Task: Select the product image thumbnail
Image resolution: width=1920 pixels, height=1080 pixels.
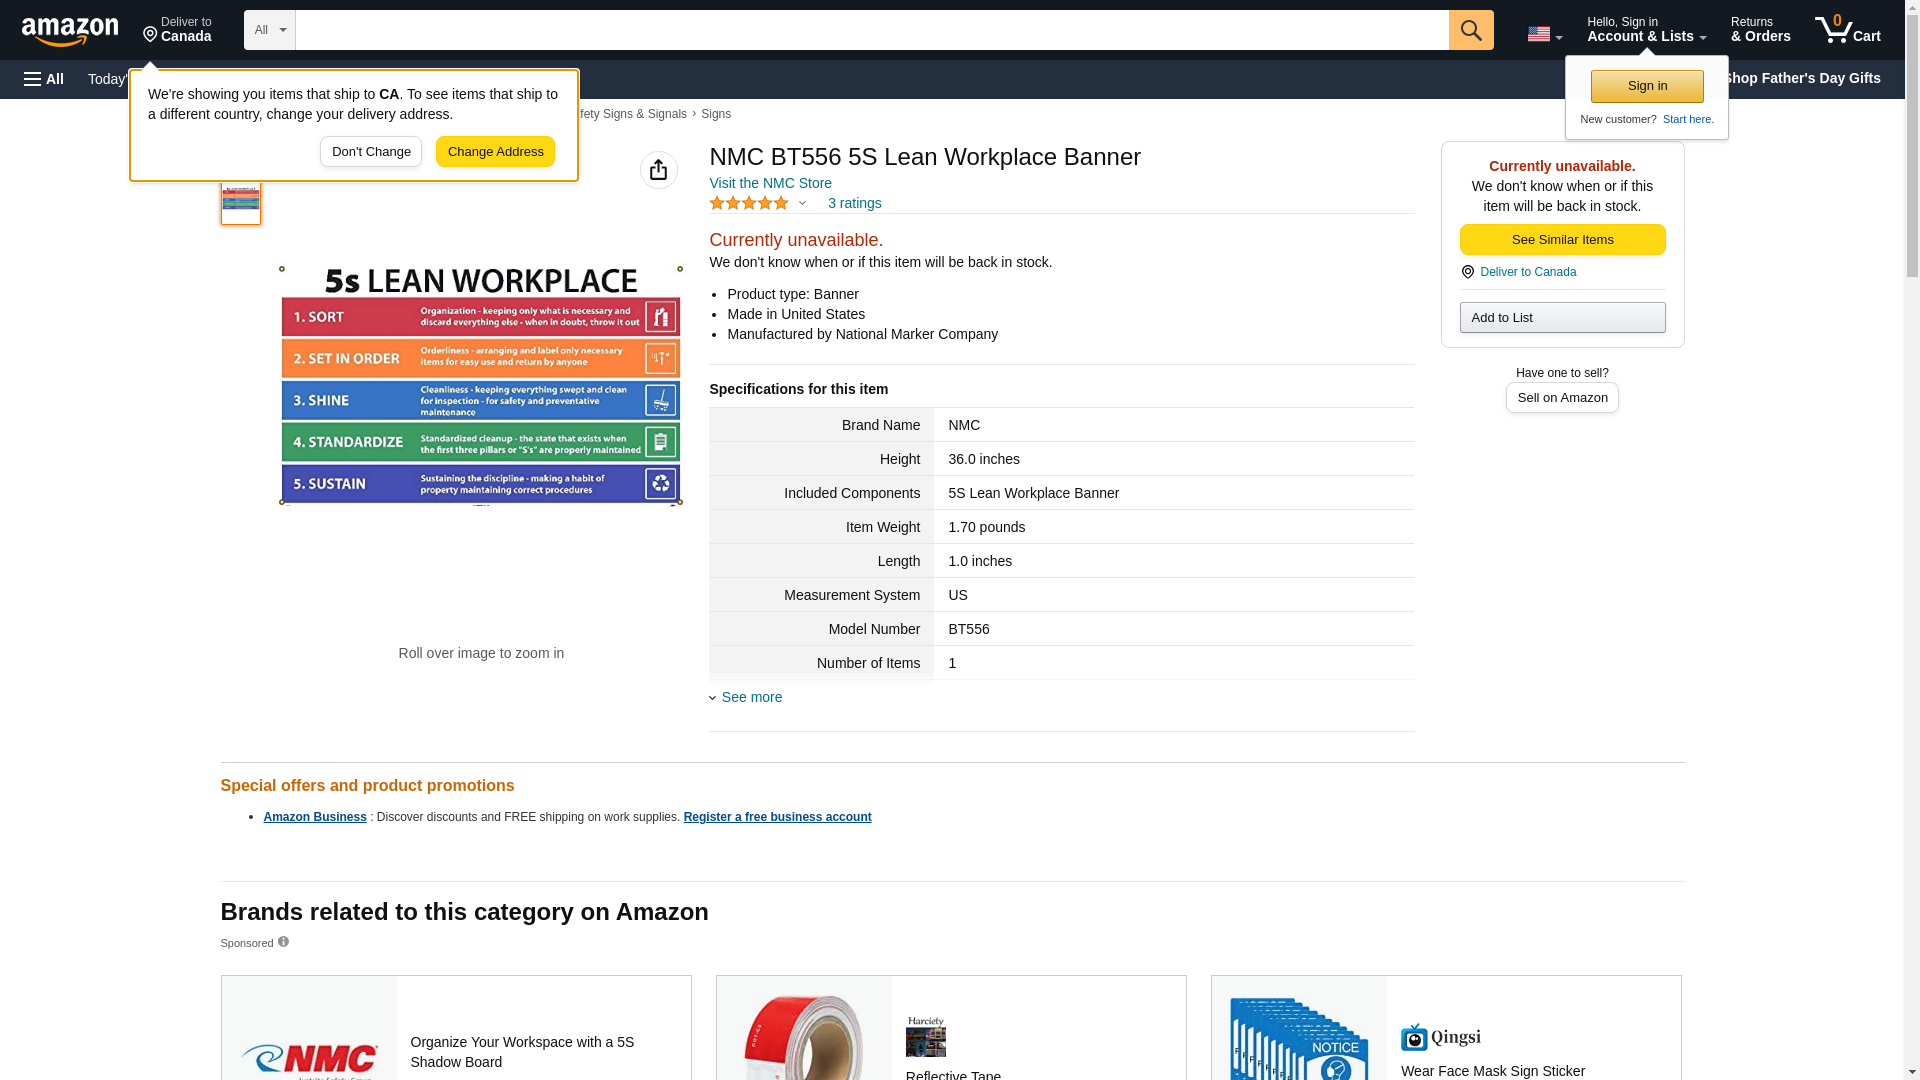Action: 241,203
